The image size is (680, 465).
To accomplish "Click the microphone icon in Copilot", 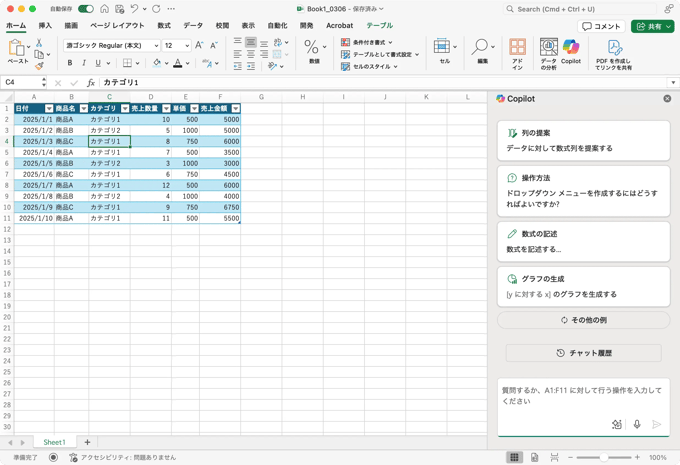I will (x=637, y=424).
